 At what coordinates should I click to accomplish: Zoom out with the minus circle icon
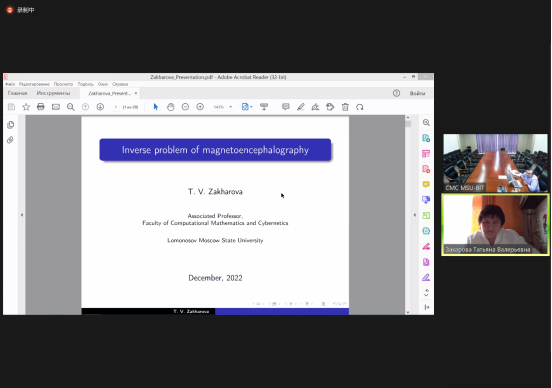coord(185,107)
